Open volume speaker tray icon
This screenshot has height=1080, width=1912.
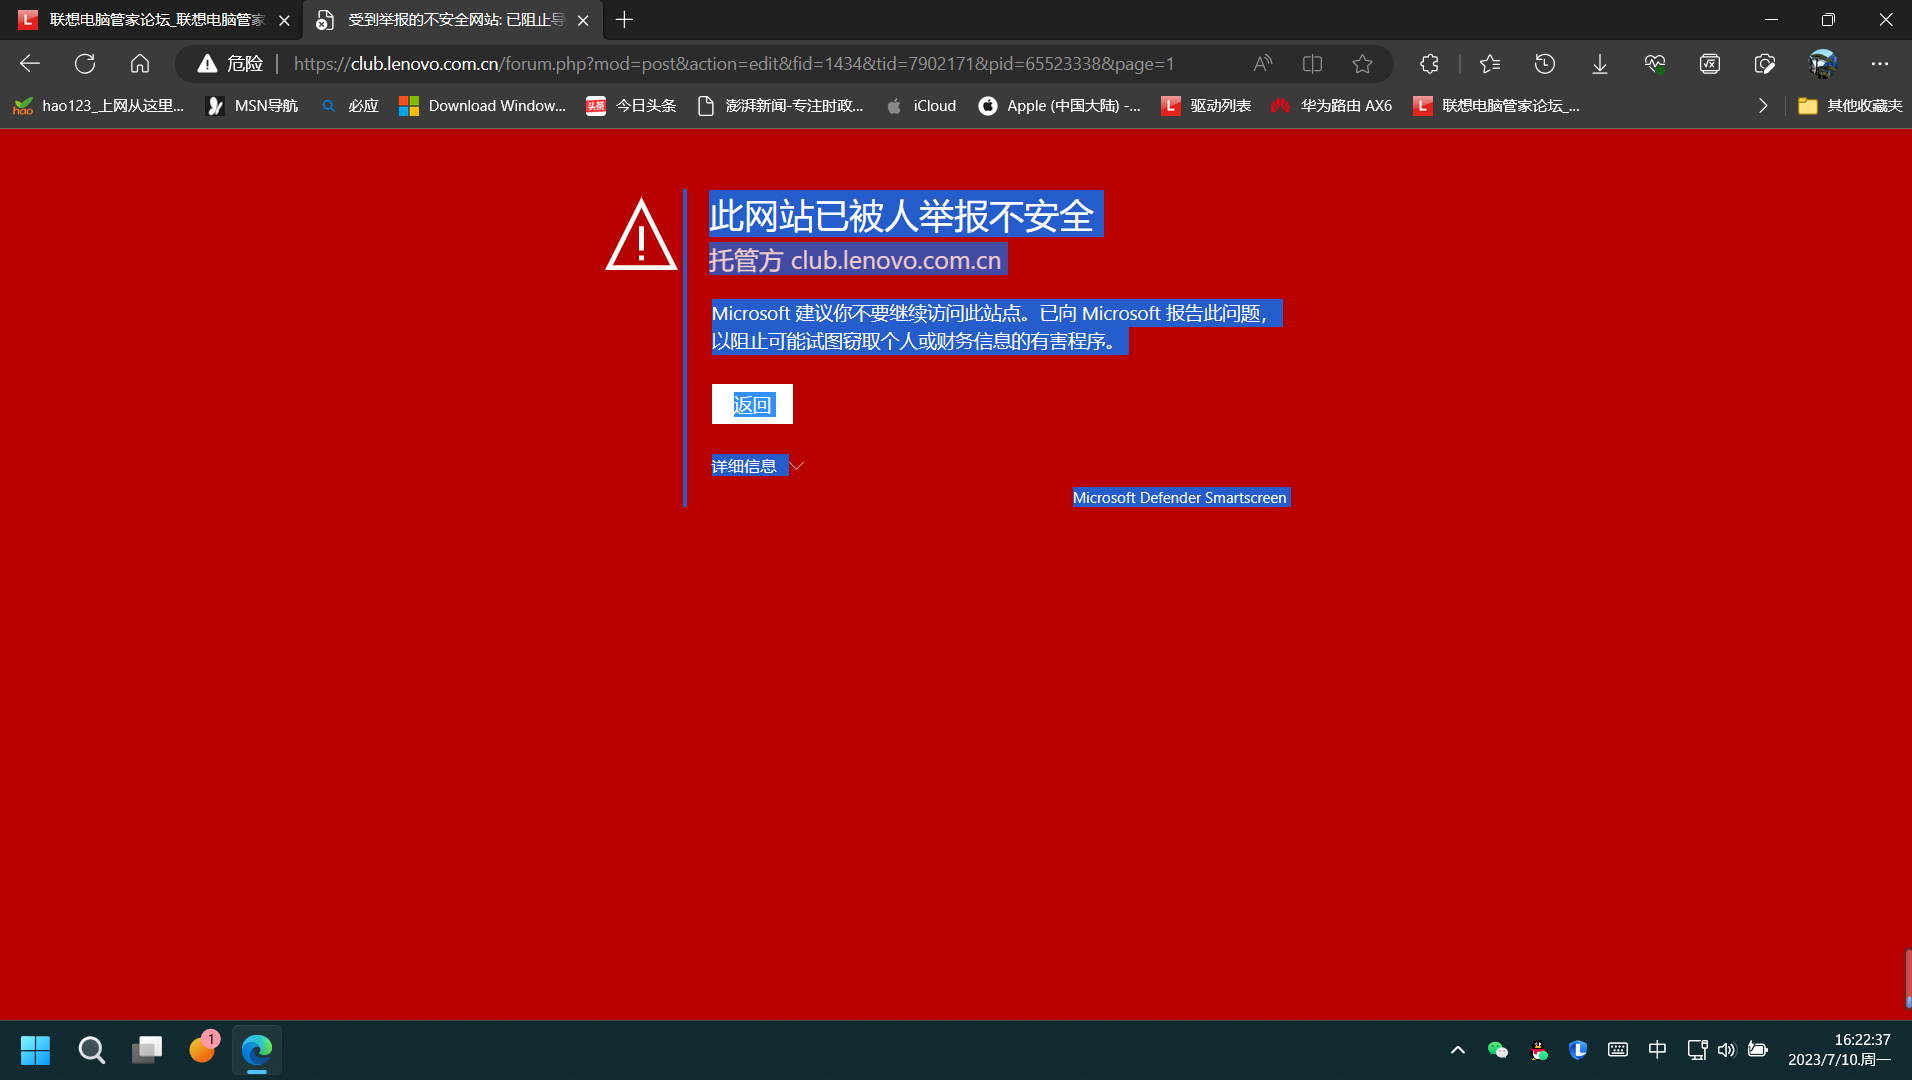tap(1727, 1050)
